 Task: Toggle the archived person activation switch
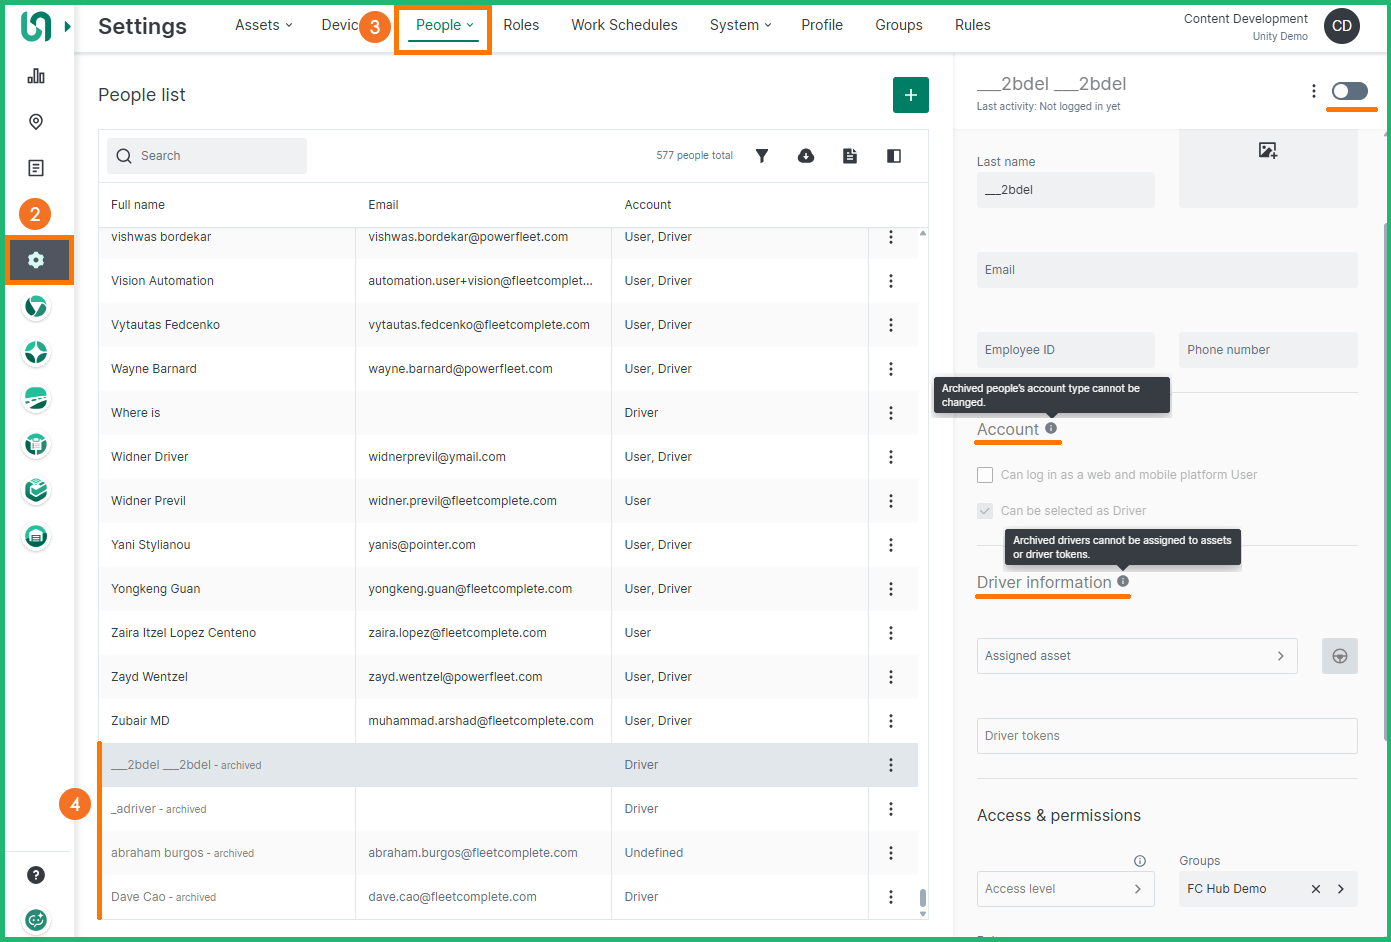[x=1349, y=91]
